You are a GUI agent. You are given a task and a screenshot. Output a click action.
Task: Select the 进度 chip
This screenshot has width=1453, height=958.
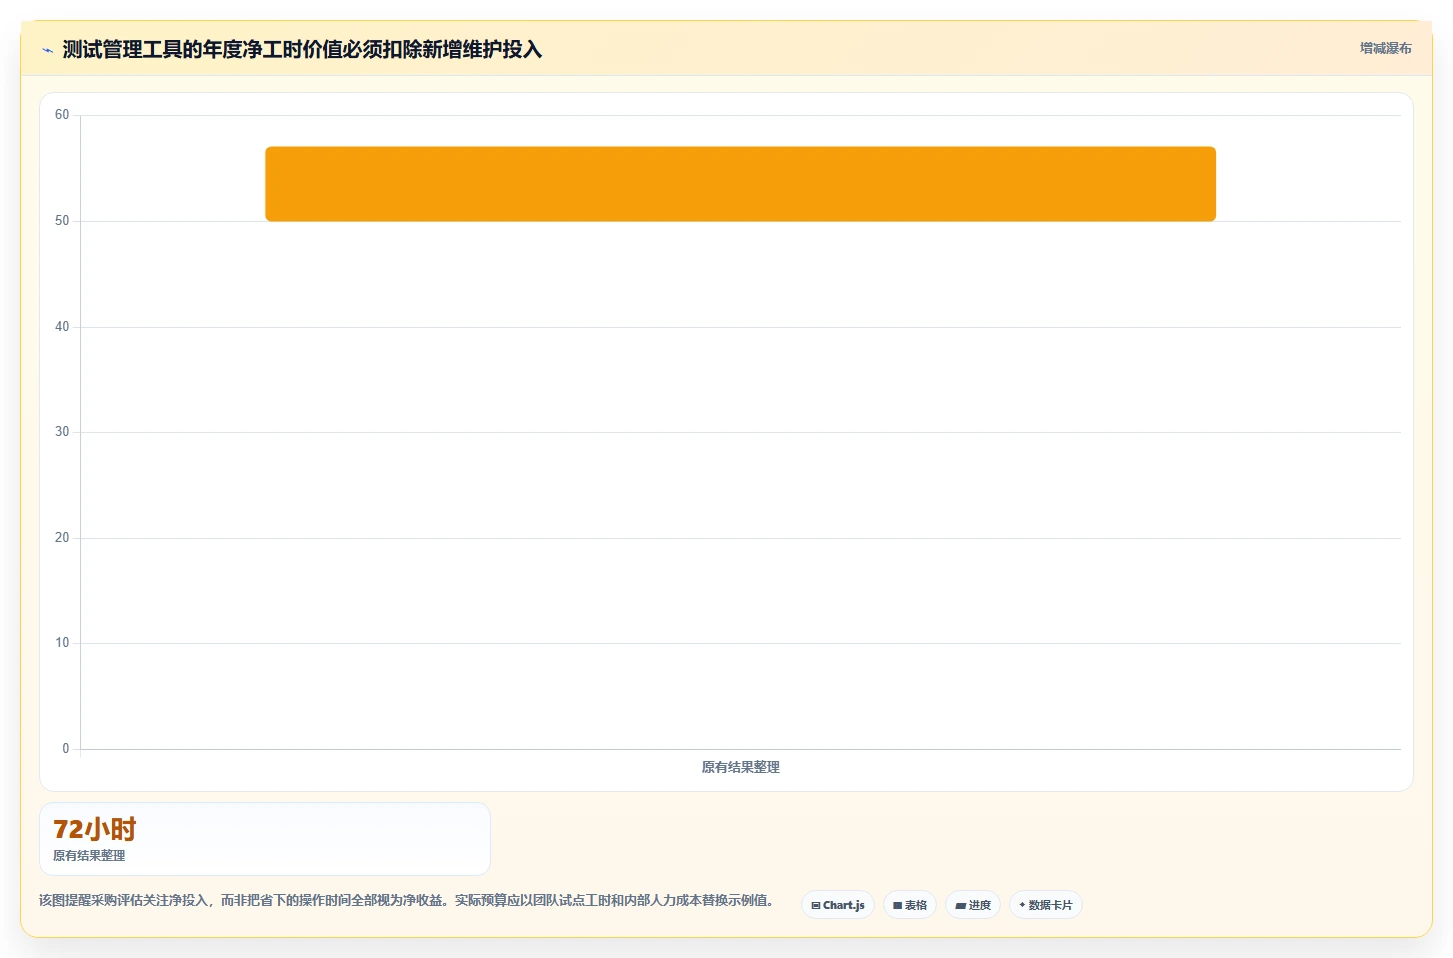tap(973, 905)
